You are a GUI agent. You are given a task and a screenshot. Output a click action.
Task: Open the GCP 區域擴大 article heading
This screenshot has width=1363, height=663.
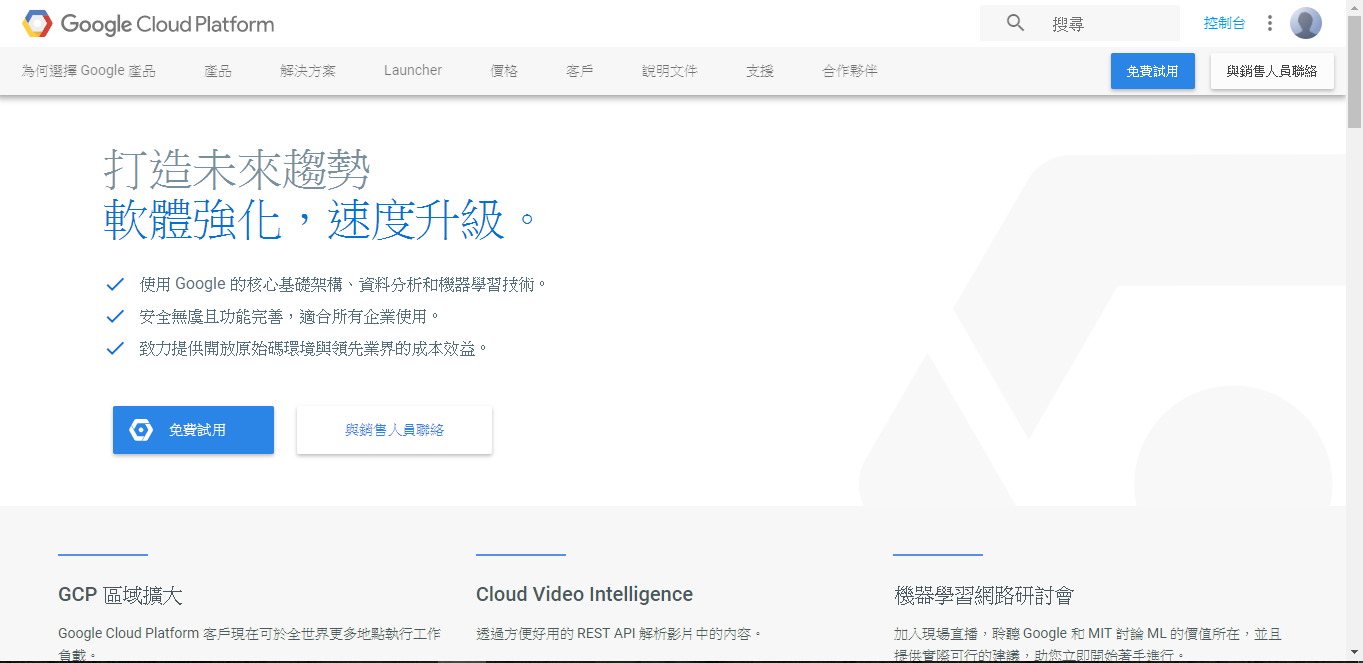pyautogui.click(x=120, y=595)
